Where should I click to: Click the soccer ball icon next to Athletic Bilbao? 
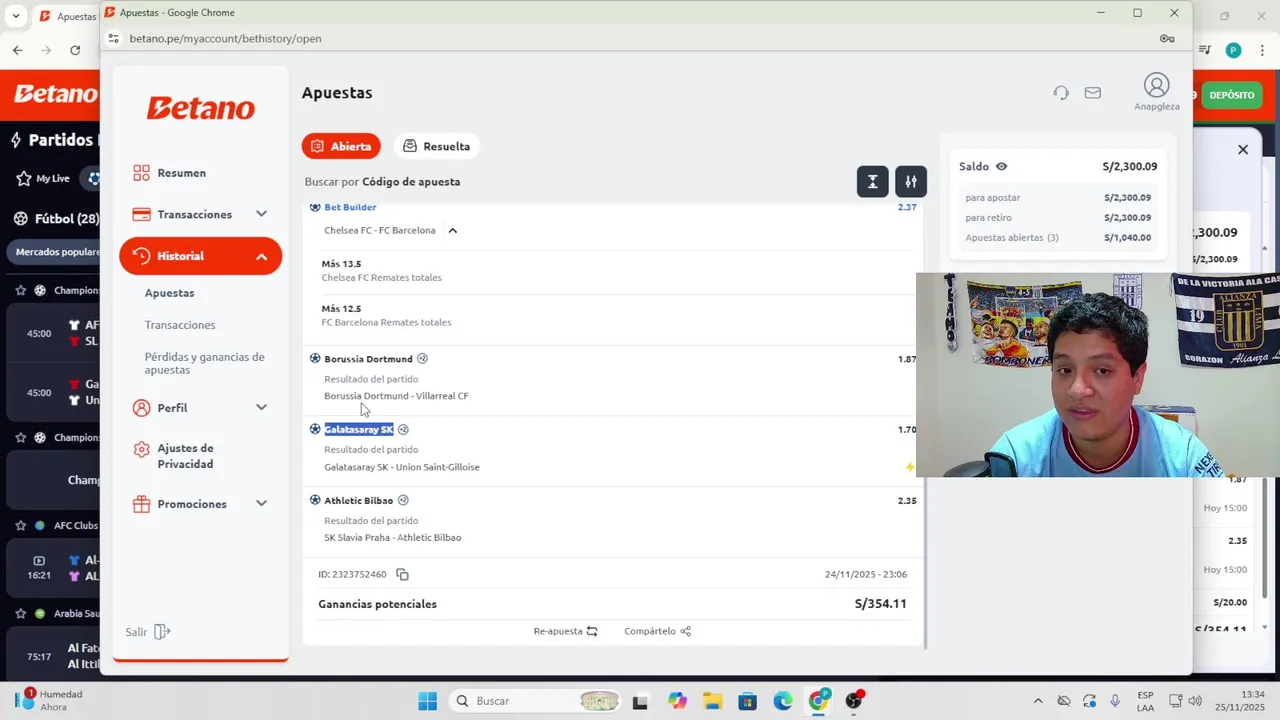[315, 500]
